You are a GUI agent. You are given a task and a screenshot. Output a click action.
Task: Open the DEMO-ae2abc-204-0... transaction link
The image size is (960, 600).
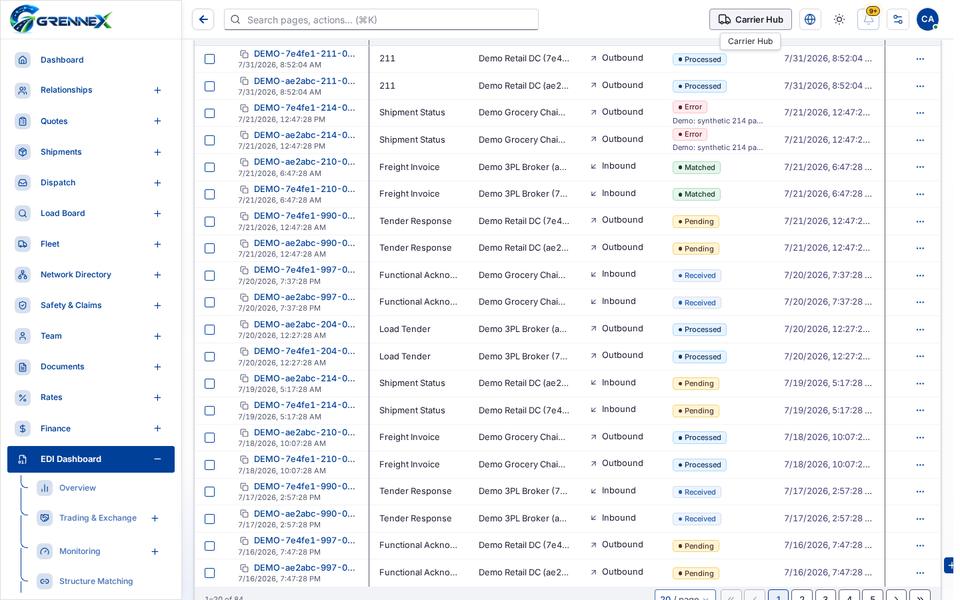pyautogui.click(x=304, y=324)
